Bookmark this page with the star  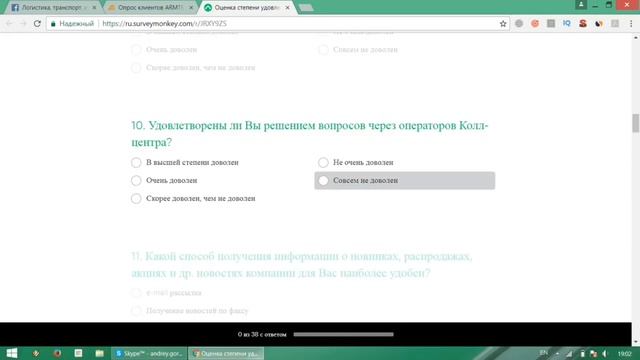pos(503,24)
